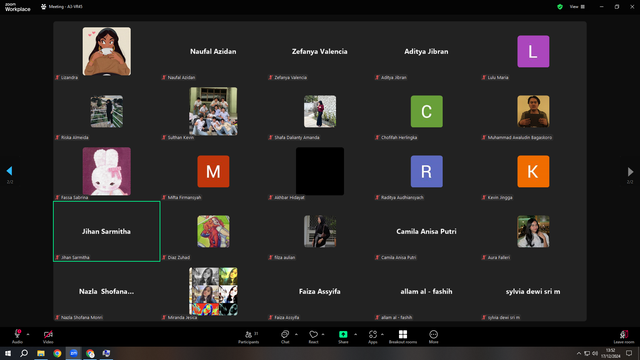Open the More options menu
This screenshot has height=360, width=640.
coord(433,337)
